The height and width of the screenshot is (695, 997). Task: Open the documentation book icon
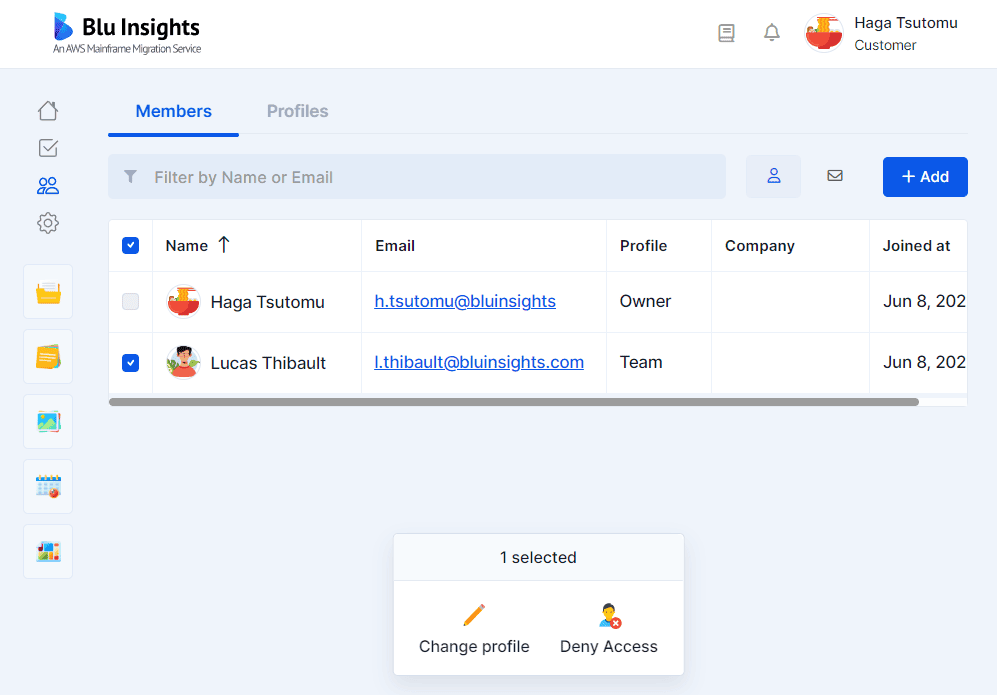727,33
